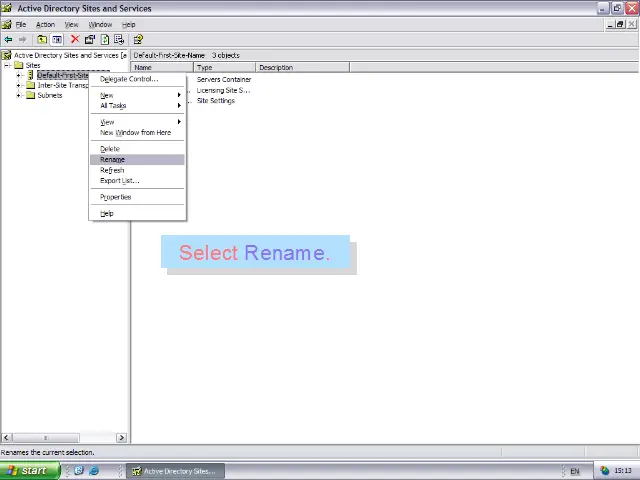This screenshot has height=480, width=640.
Task: Expand the Subnets tree node
Action: (x=18, y=95)
